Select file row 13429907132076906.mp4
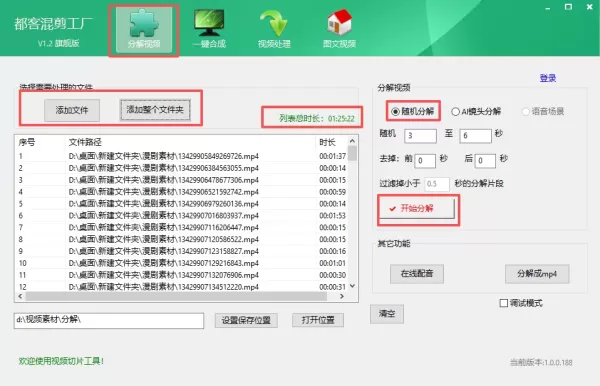The height and width of the screenshot is (386, 600). point(182,275)
